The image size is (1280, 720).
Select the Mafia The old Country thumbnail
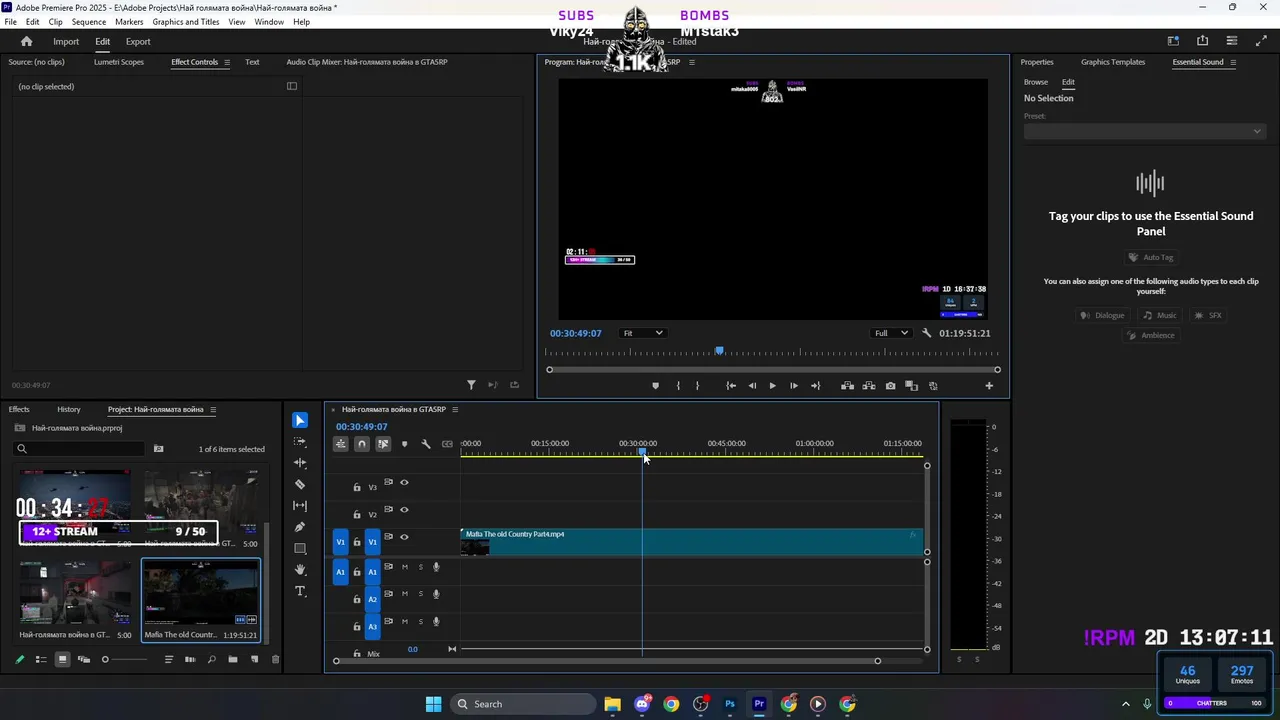click(x=201, y=593)
